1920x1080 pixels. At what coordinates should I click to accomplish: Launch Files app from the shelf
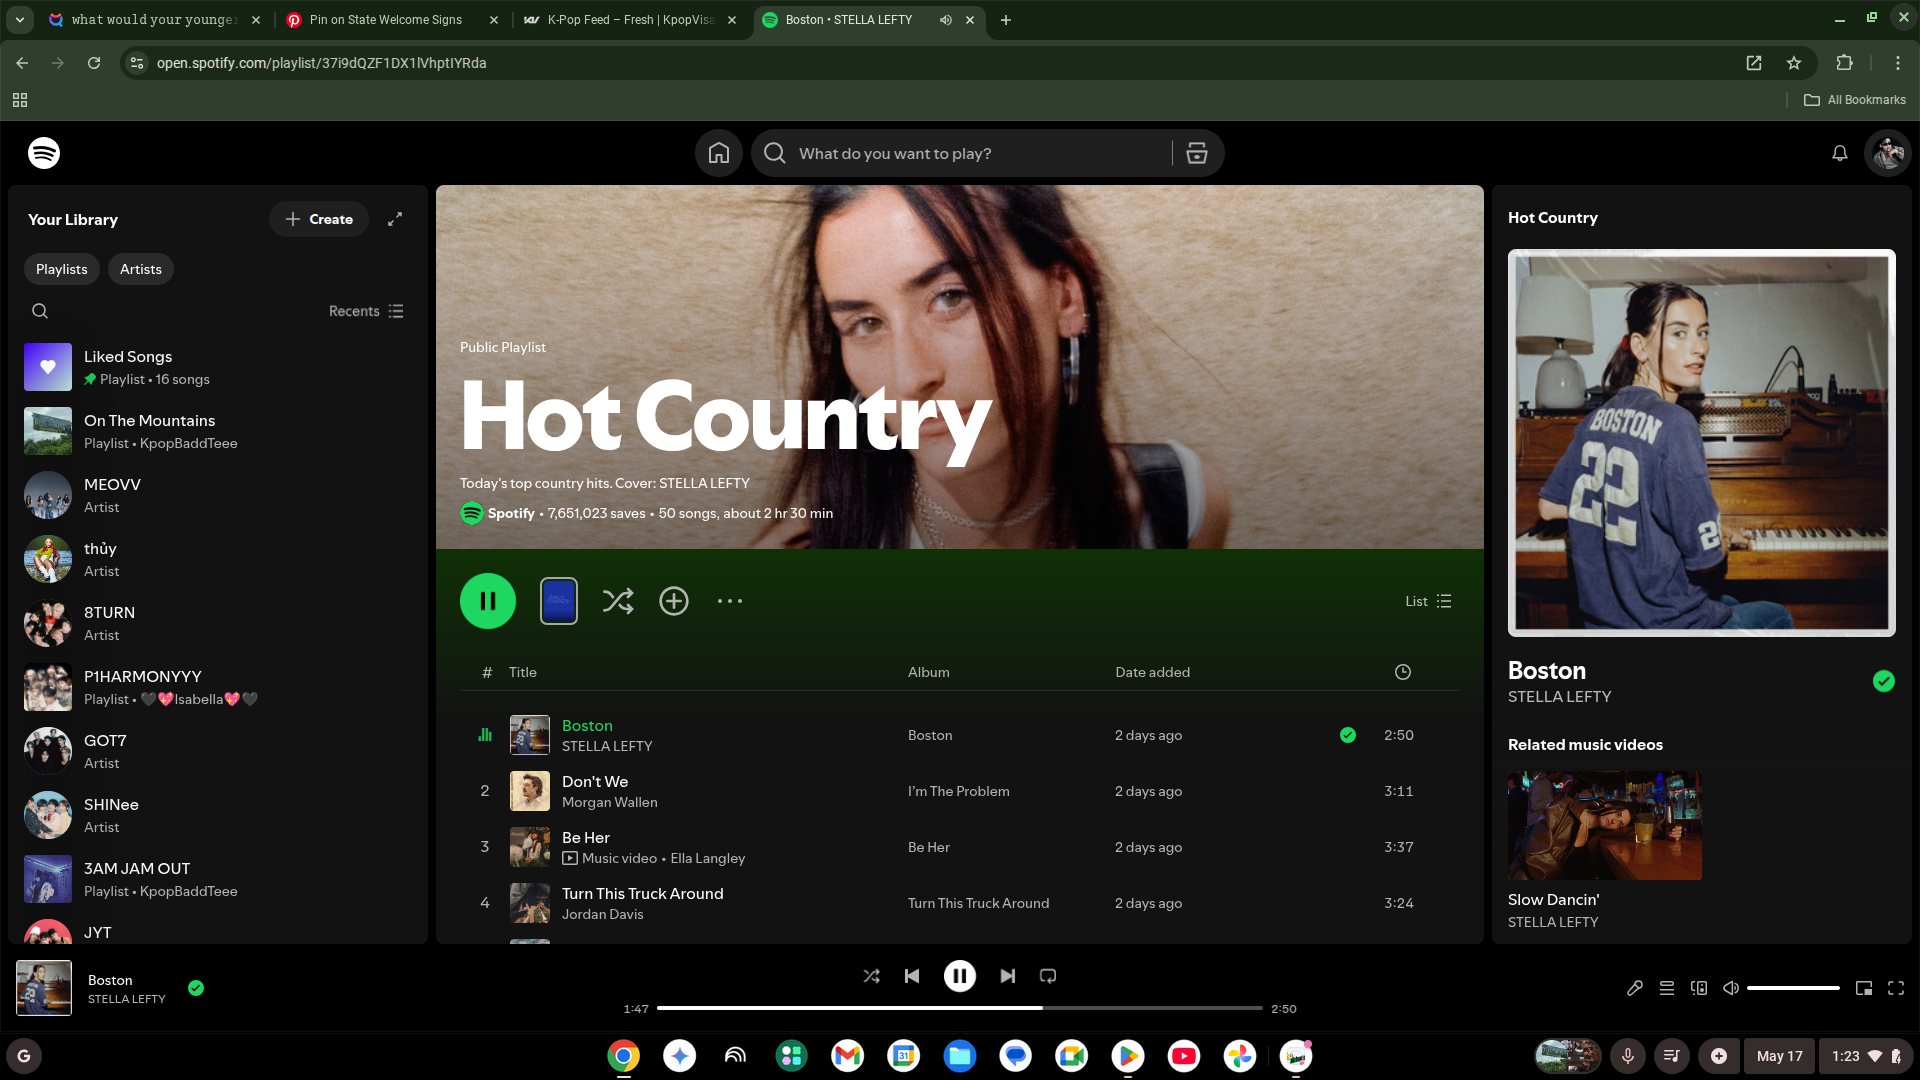[x=960, y=1056]
